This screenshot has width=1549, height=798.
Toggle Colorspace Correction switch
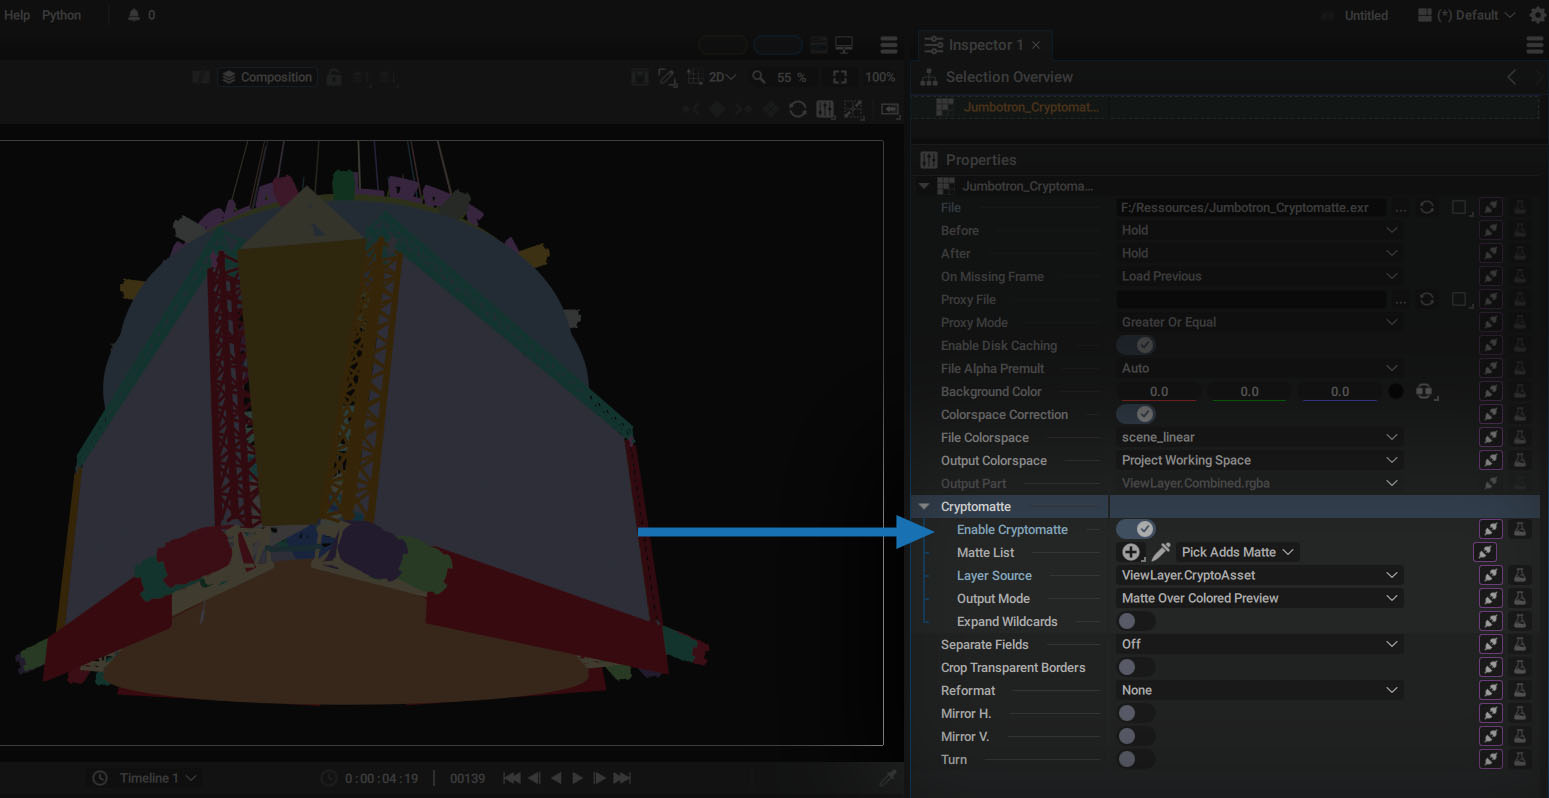pos(1136,414)
